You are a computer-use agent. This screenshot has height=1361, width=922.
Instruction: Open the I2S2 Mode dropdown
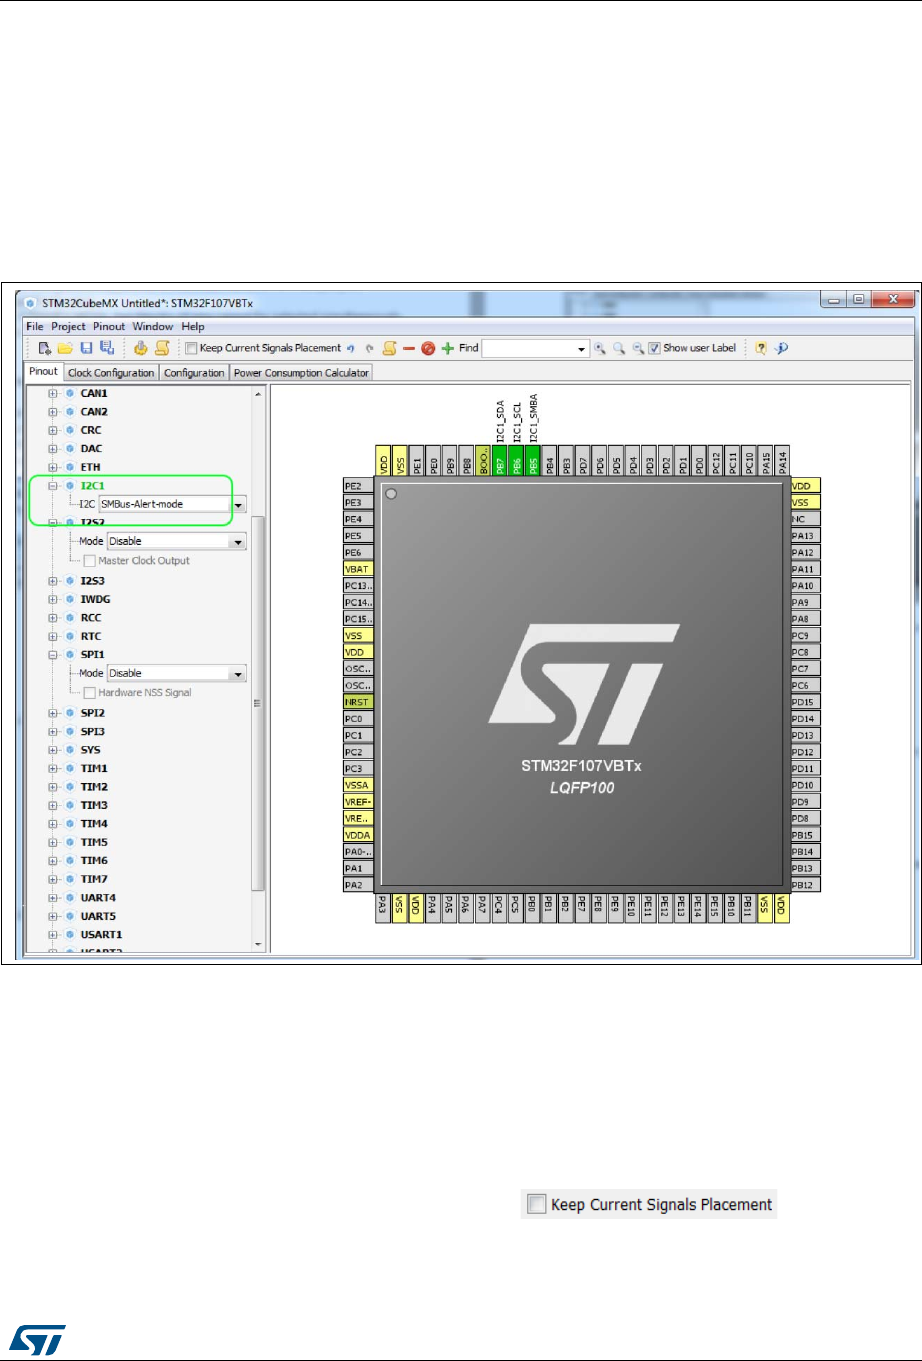click(x=238, y=541)
